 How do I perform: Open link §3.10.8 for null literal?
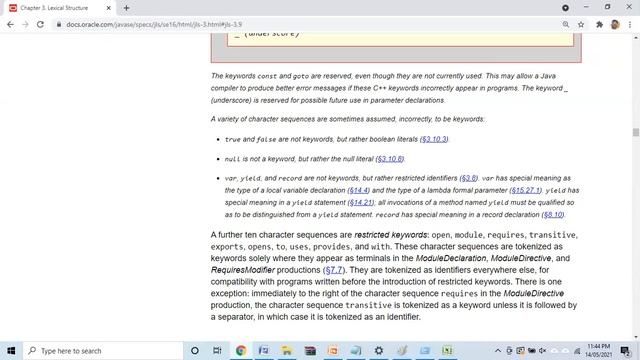390,159
